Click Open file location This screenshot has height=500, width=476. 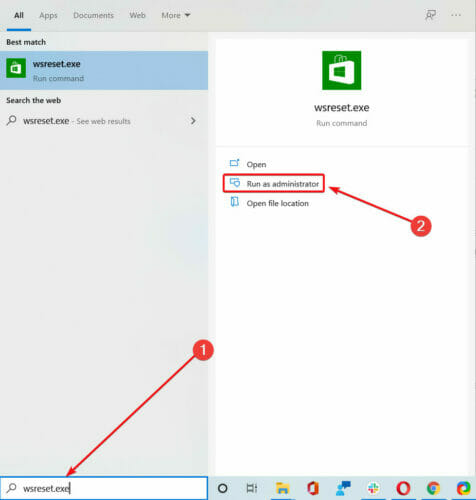point(277,203)
